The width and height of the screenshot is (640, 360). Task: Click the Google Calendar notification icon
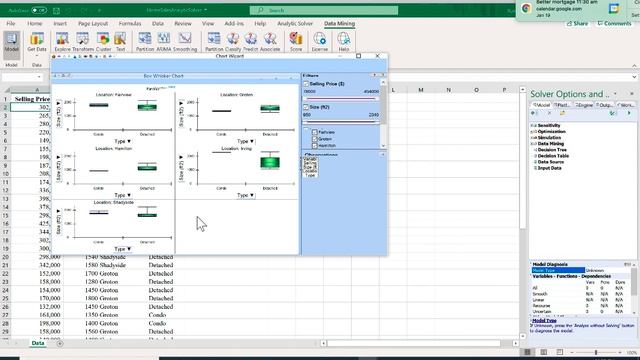(x=614, y=9)
